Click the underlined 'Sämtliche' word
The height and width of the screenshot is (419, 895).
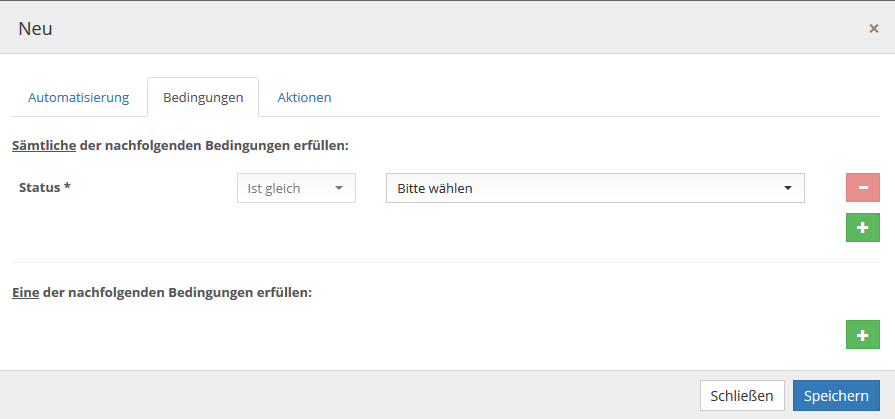43,145
